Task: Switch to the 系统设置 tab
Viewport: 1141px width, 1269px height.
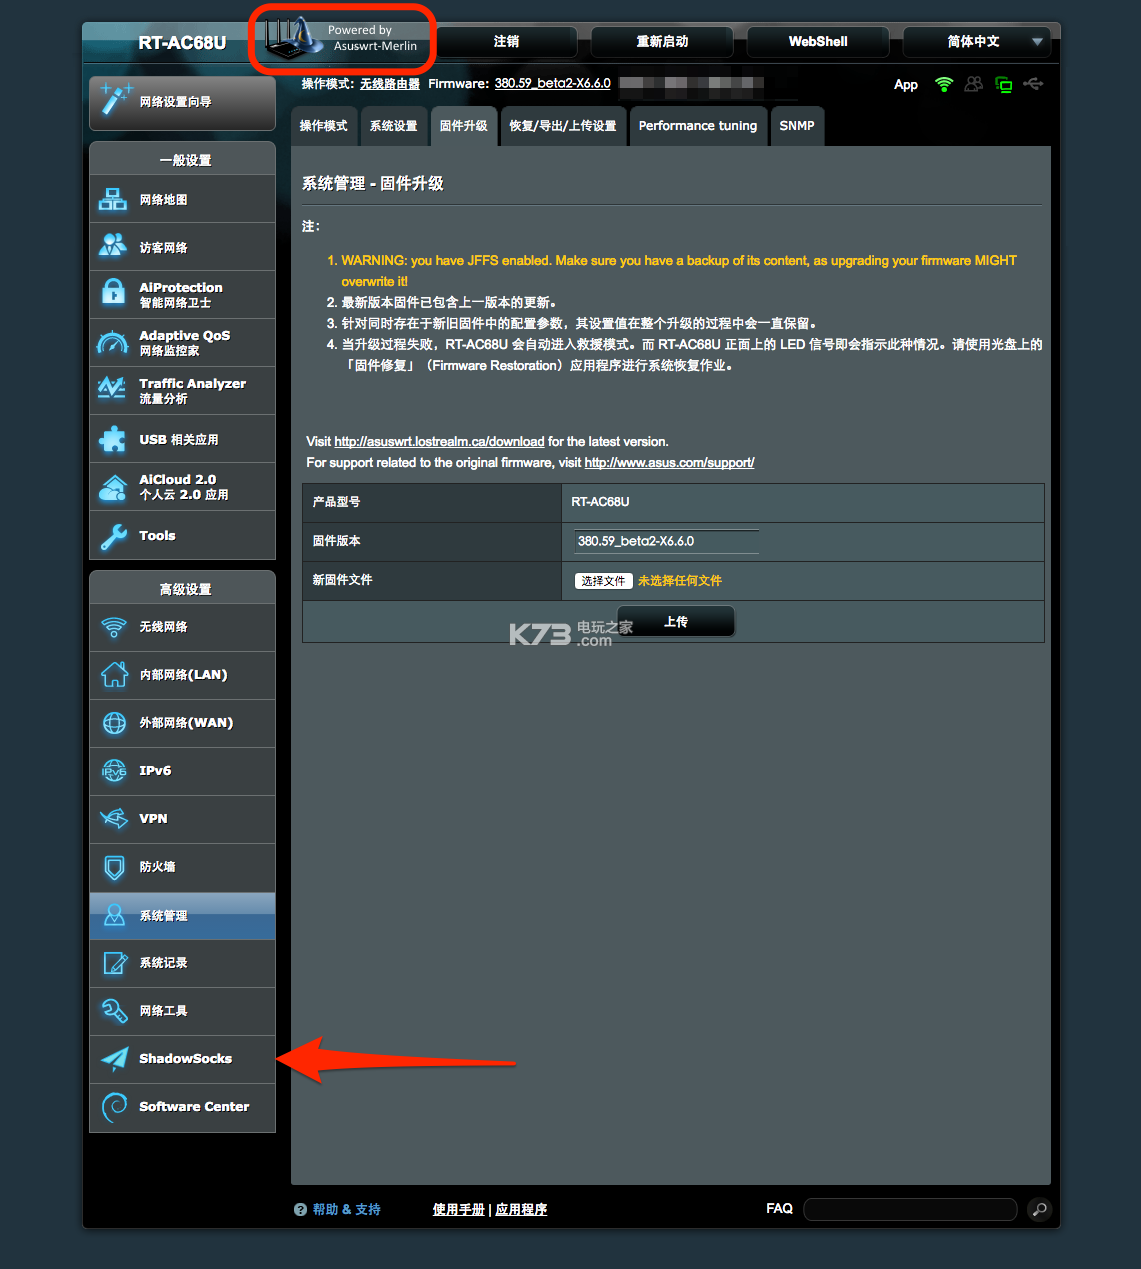Action: [394, 126]
